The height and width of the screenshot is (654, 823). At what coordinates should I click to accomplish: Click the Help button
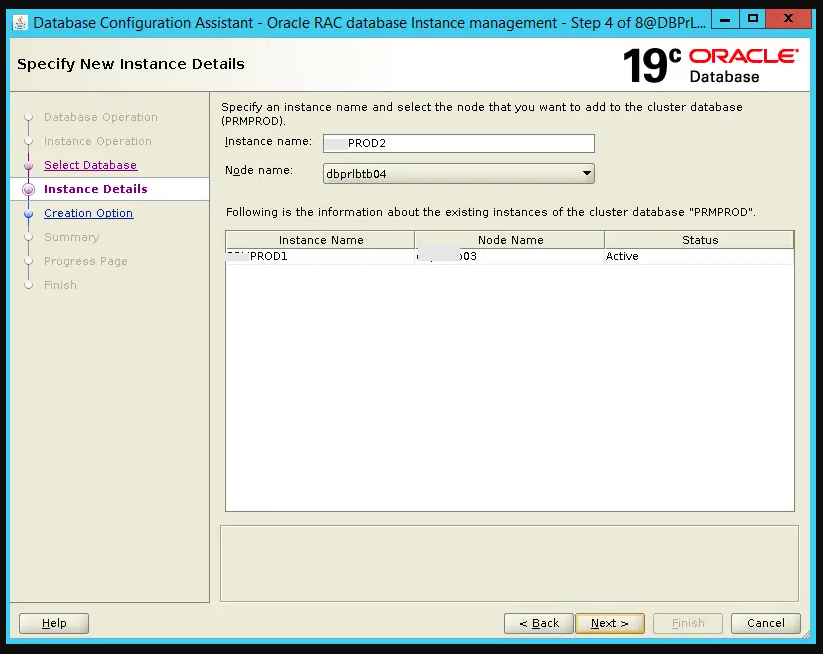(54, 623)
